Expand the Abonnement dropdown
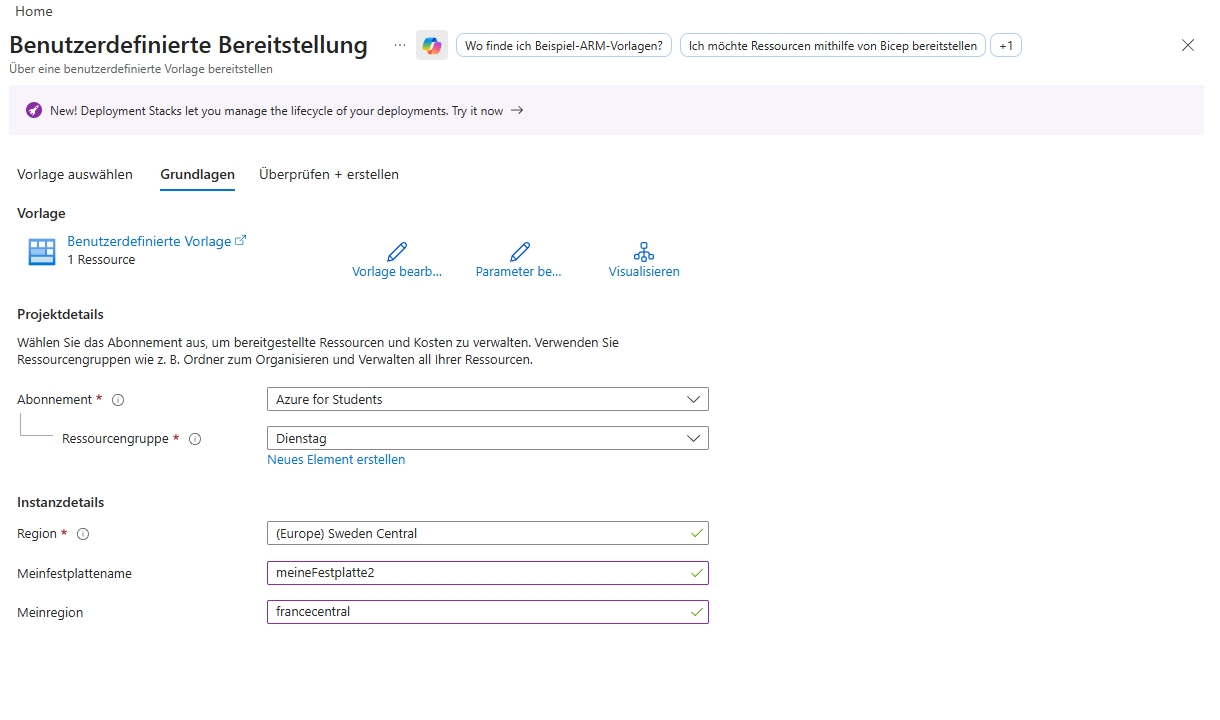The width and height of the screenshot is (1220, 720). [487, 399]
